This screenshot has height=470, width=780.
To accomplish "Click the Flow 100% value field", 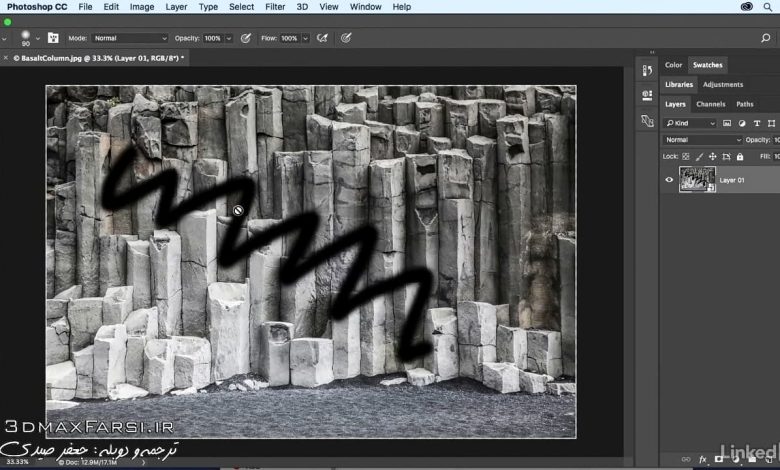I will pyautogui.click(x=290, y=38).
